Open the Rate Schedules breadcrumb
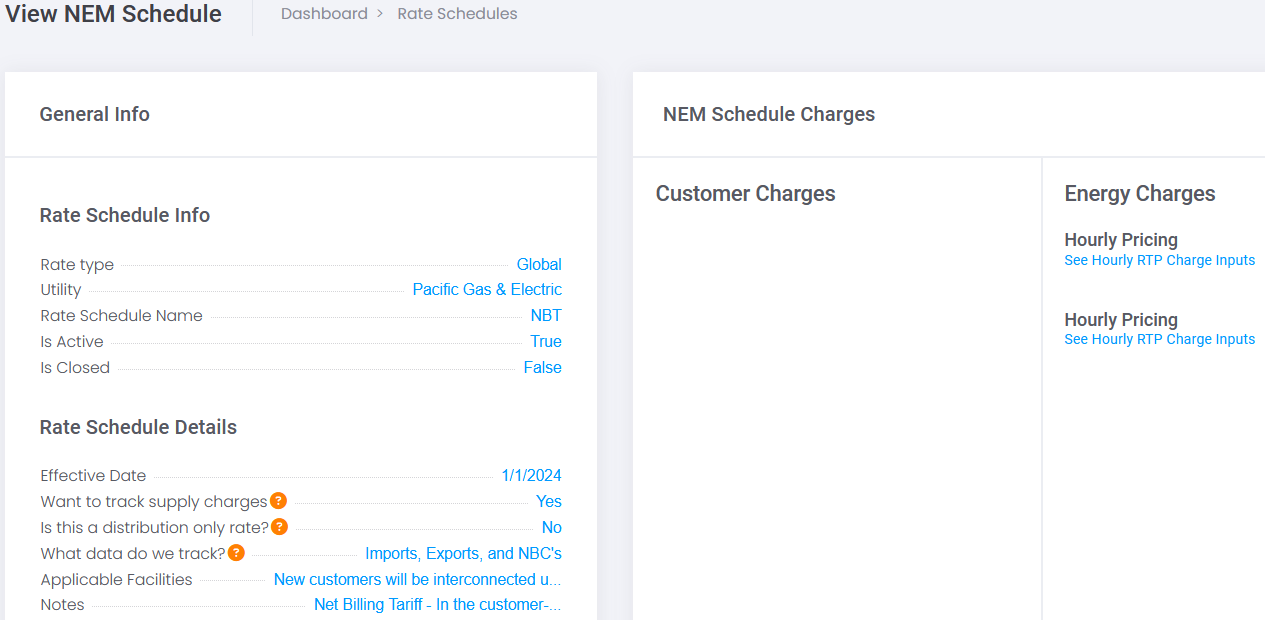The width and height of the screenshot is (1265, 620). point(457,13)
